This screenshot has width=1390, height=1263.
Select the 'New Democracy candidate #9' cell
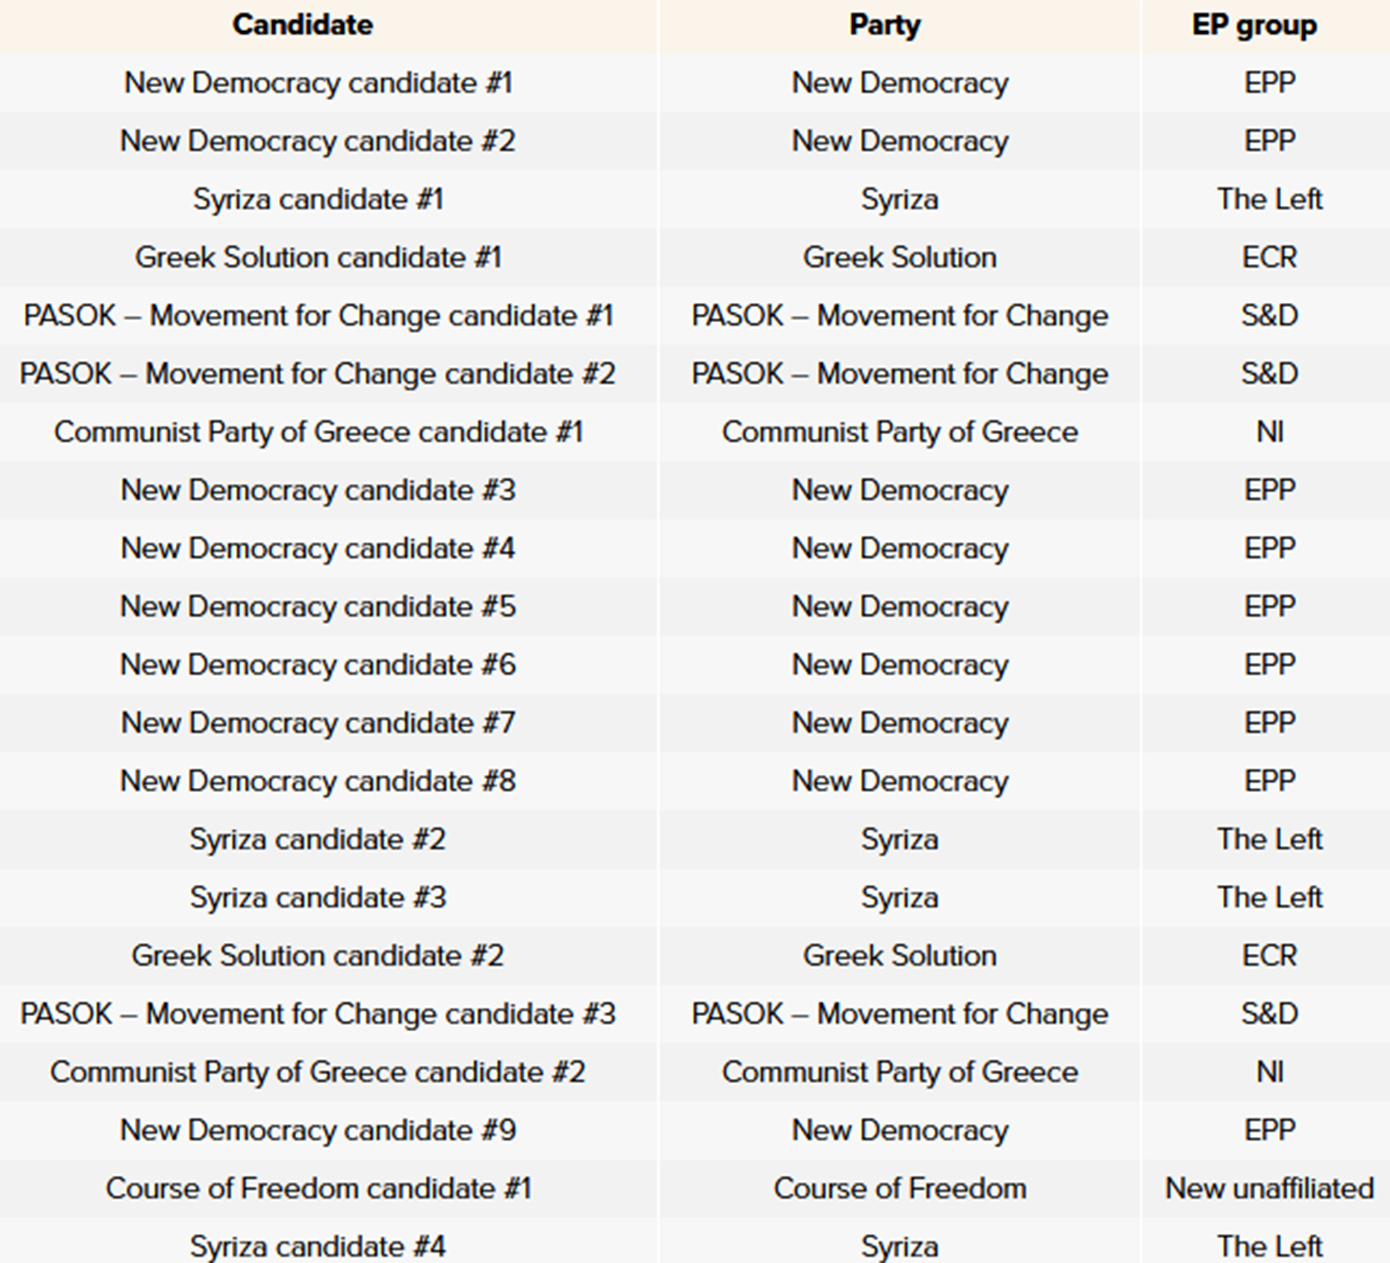pyautogui.click(x=318, y=1130)
